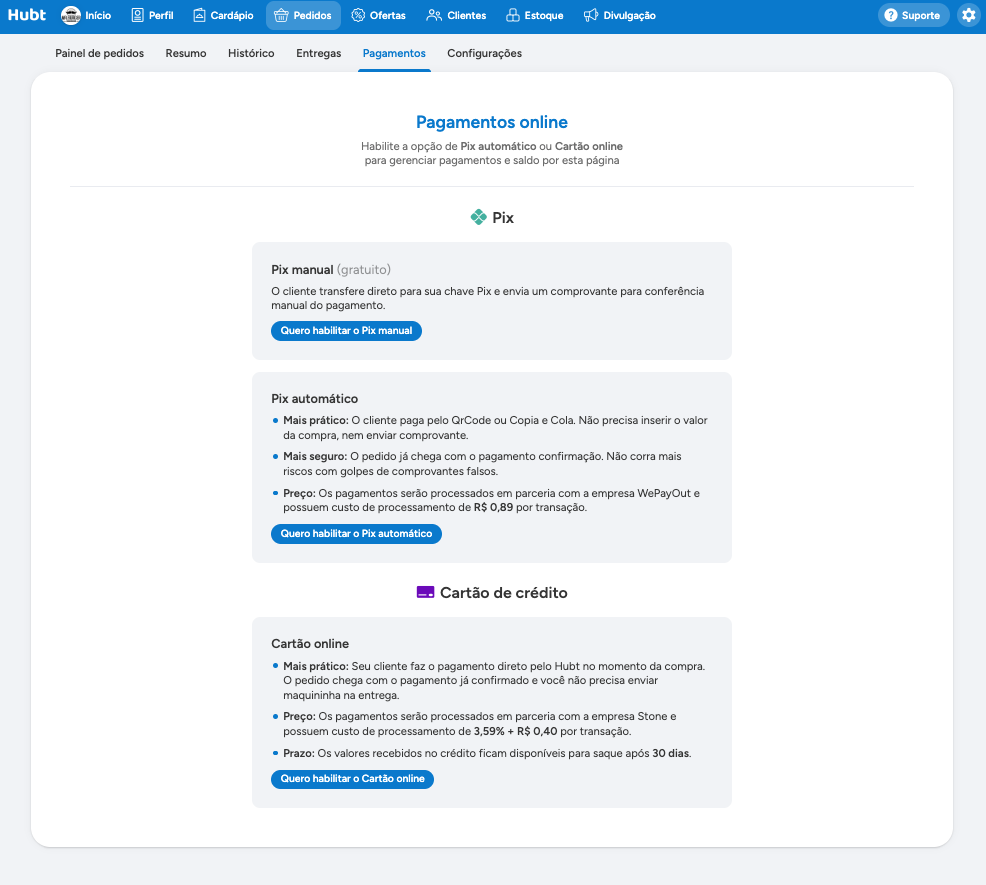The image size is (986, 885).
Task: Click the Cartão de crédito section heading
Action: 504,593
